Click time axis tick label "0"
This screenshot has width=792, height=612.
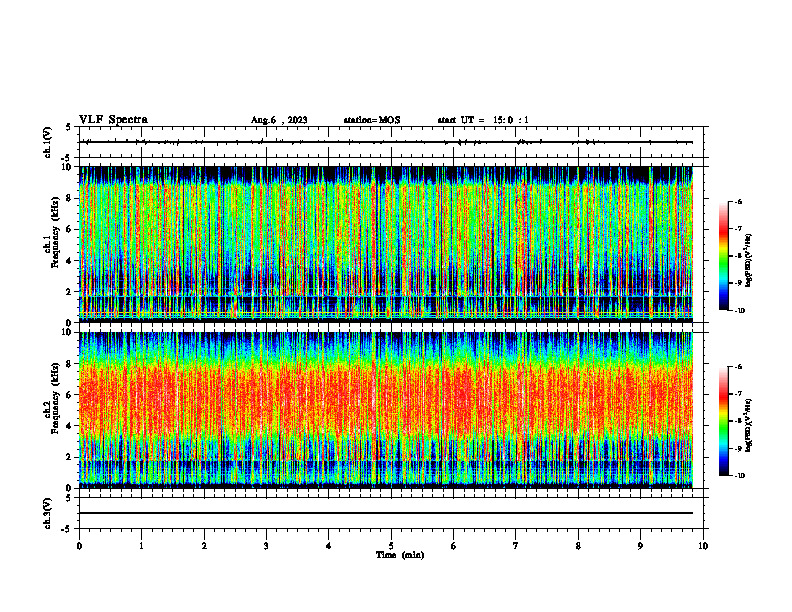pos(79,546)
